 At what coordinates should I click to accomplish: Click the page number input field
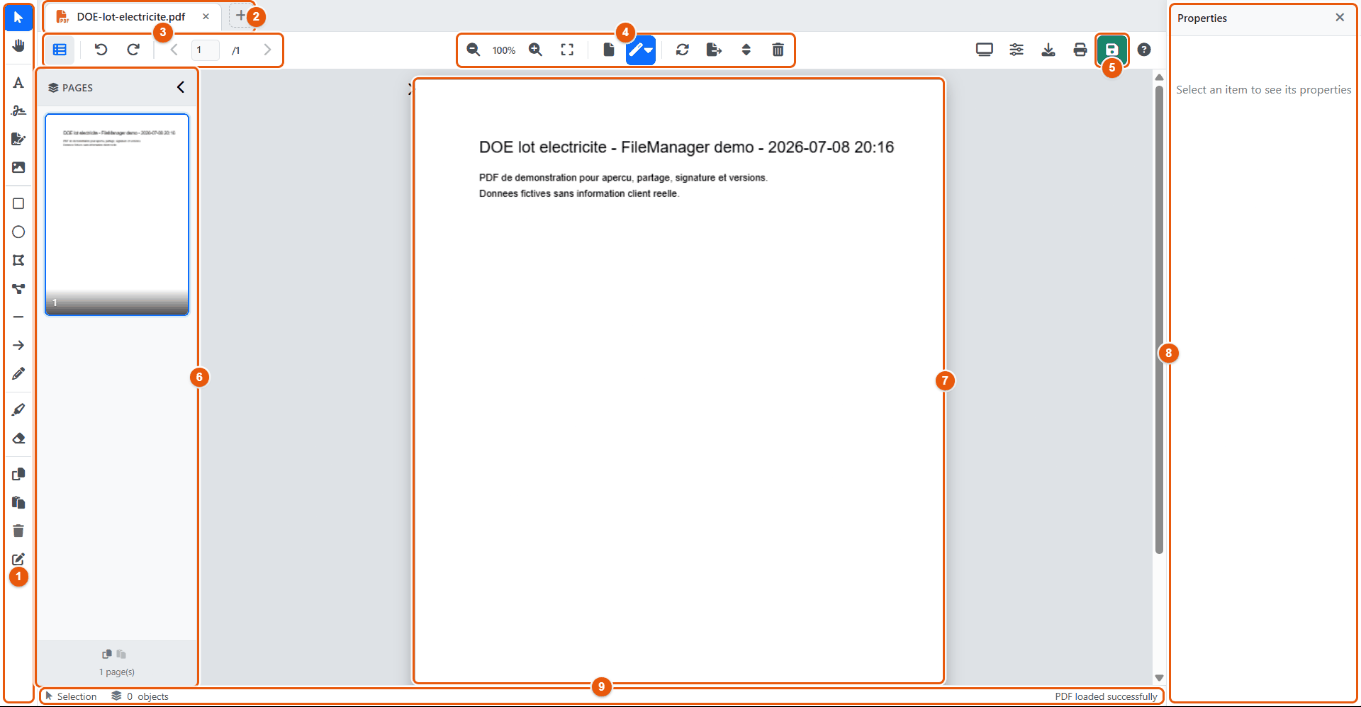[205, 50]
